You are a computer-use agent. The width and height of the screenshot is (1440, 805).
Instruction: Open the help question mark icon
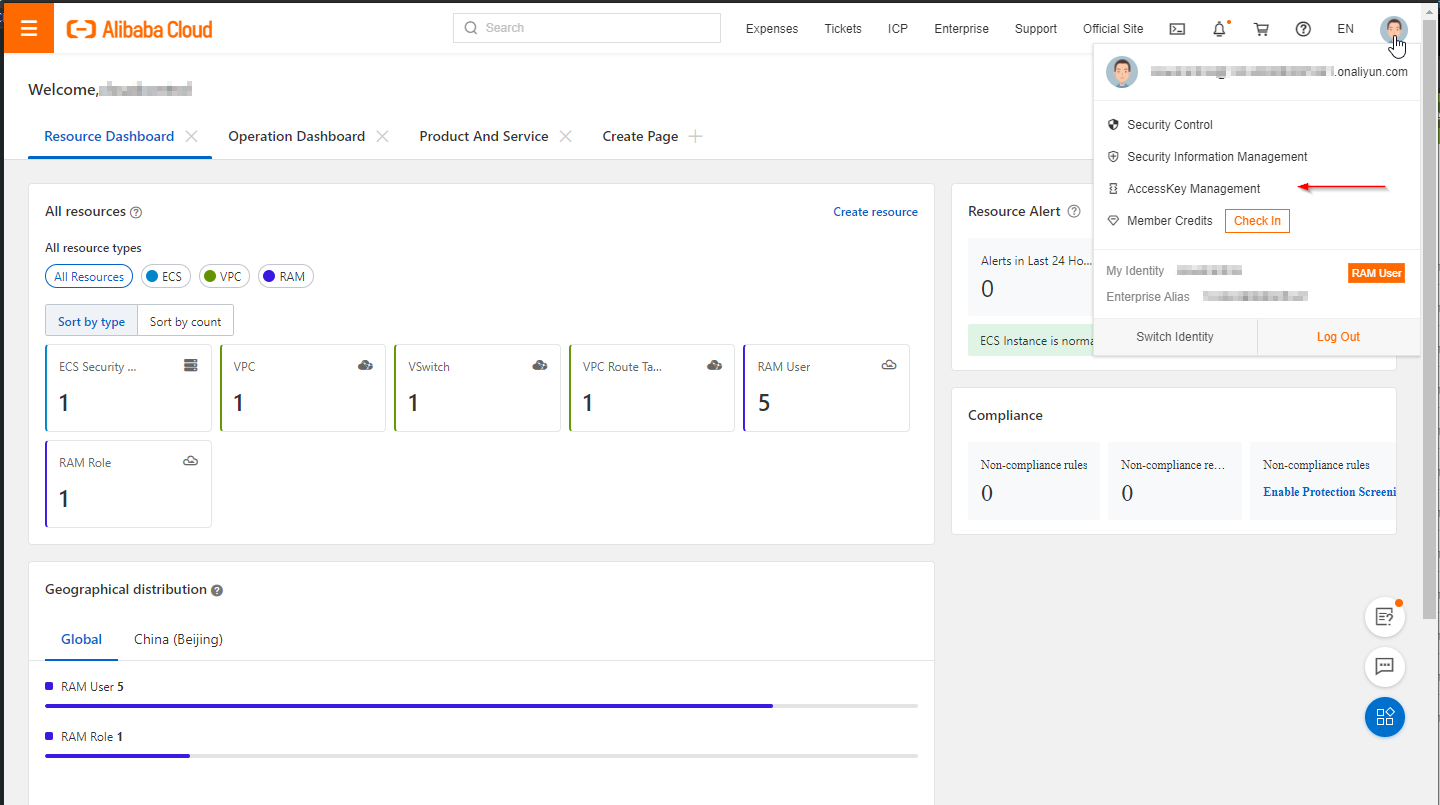(x=1303, y=29)
